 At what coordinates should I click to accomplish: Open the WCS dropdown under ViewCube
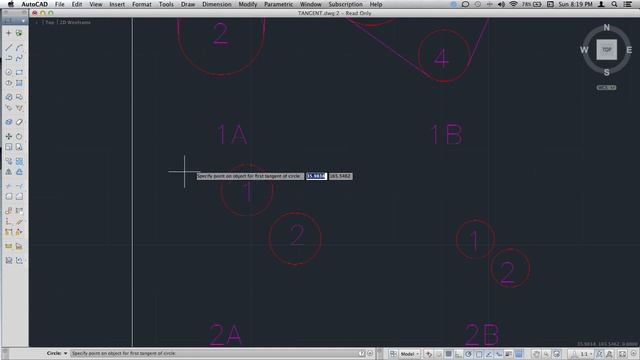pyautogui.click(x=606, y=87)
